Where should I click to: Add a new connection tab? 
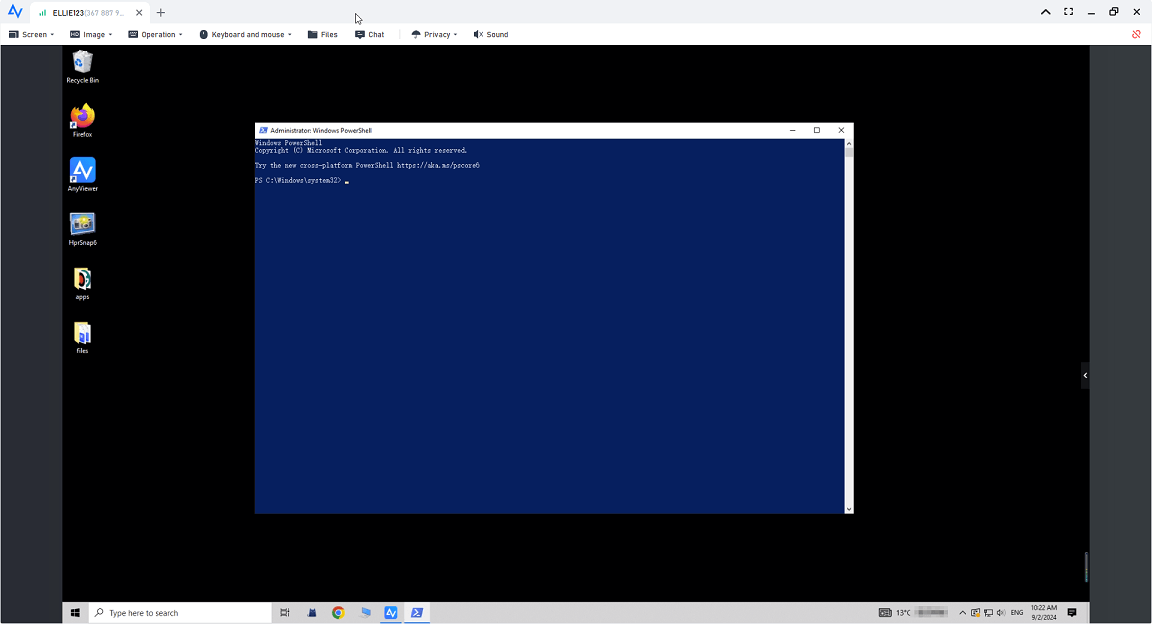pyautogui.click(x=161, y=12)
